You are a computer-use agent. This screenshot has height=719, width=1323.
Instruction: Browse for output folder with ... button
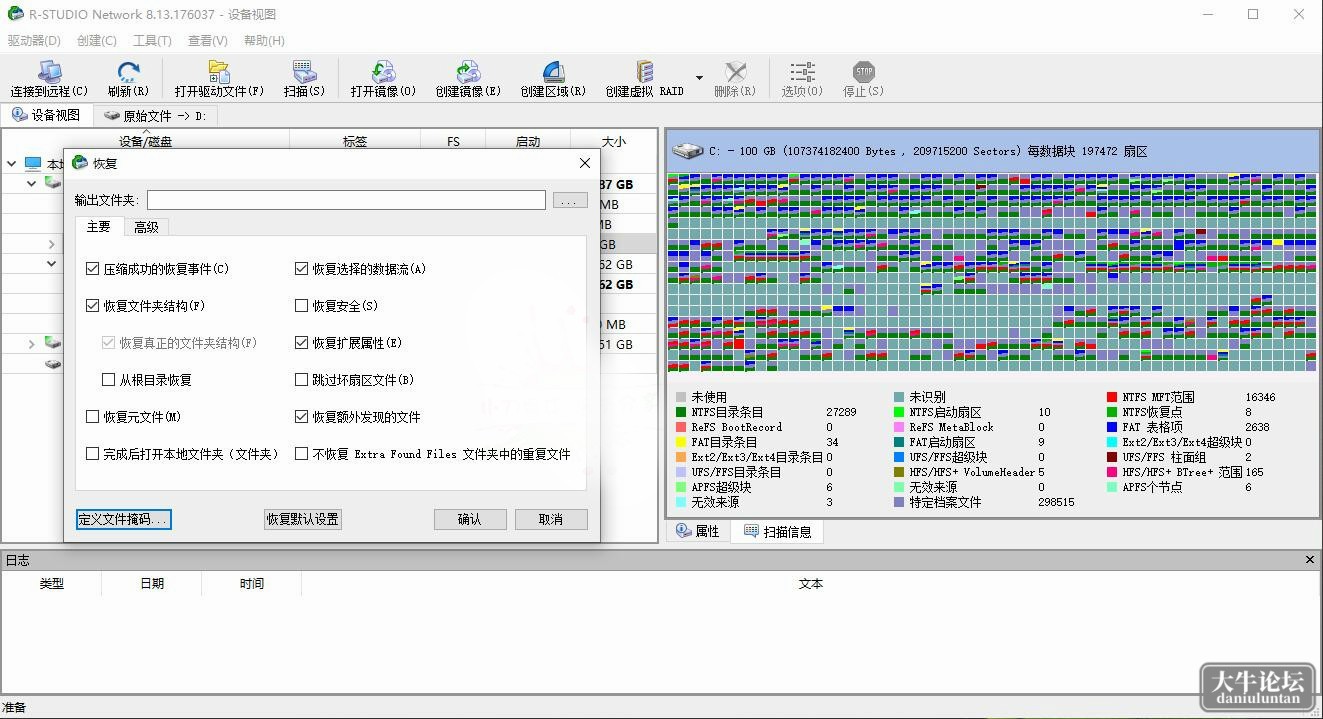pos(569,201)
